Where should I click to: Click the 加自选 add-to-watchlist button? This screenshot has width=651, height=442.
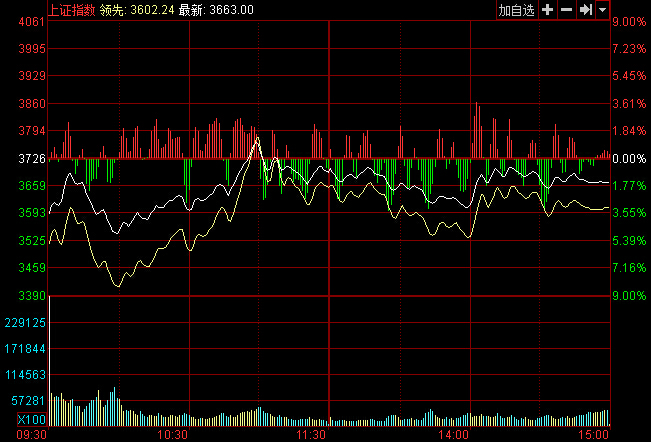click(x=517, y=9)
